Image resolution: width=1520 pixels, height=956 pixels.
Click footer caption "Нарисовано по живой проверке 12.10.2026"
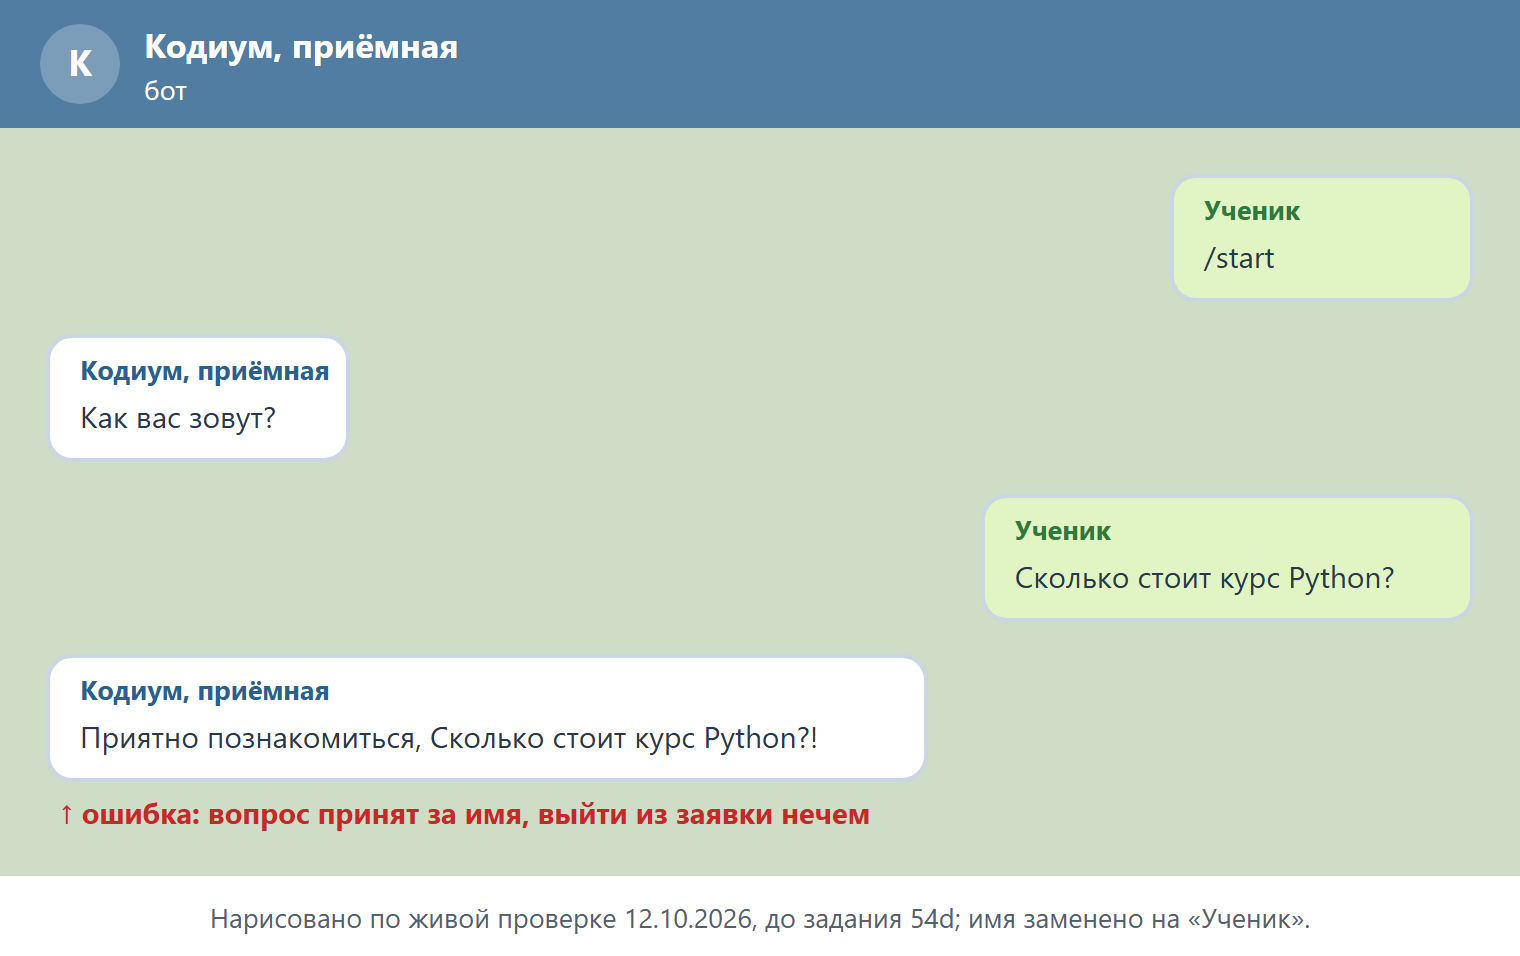760,919
